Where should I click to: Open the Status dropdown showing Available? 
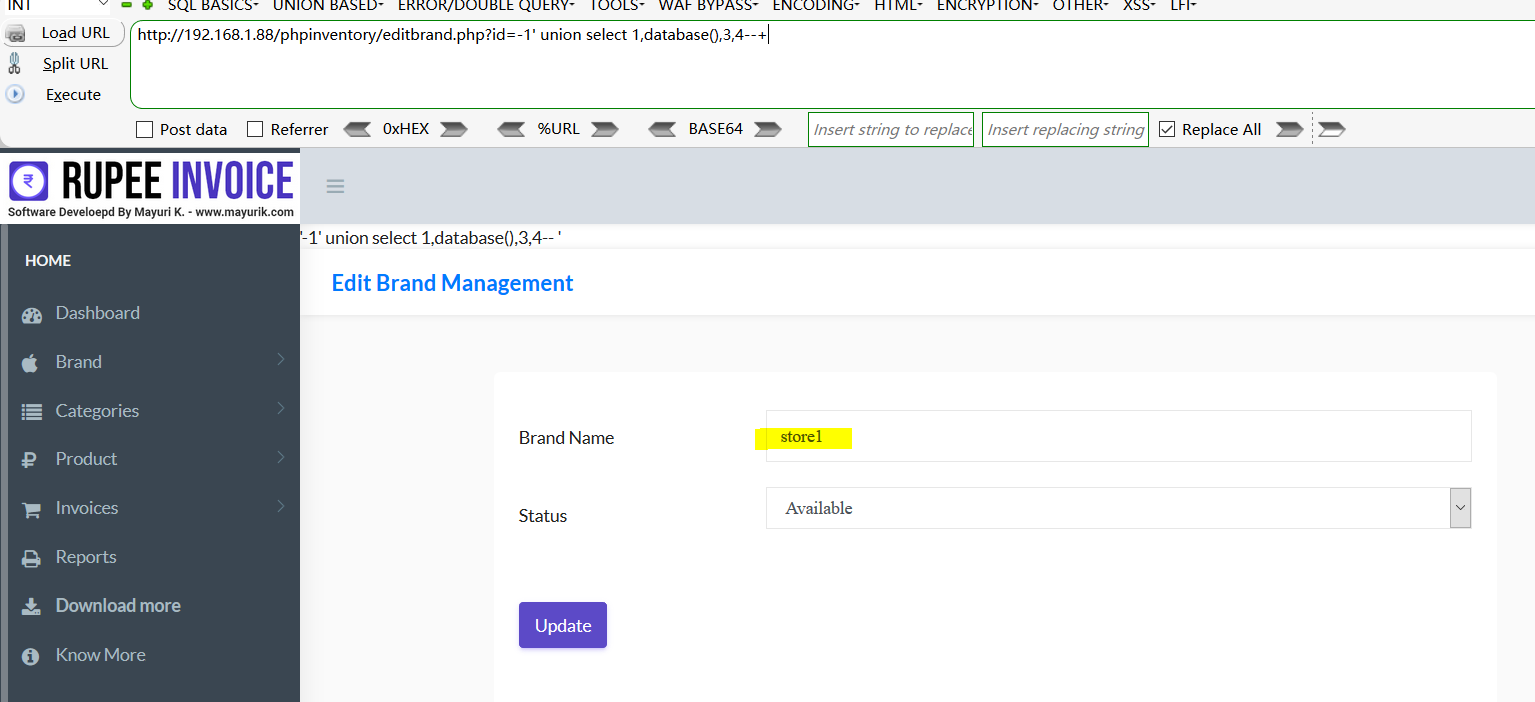point(1118,508)
